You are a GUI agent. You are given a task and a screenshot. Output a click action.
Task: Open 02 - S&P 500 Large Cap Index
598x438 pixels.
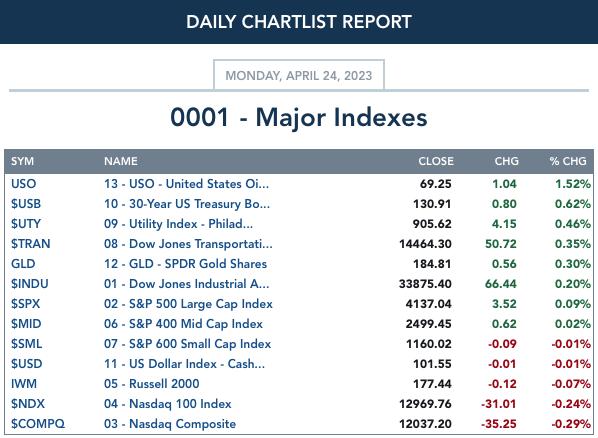coord(188,304)
